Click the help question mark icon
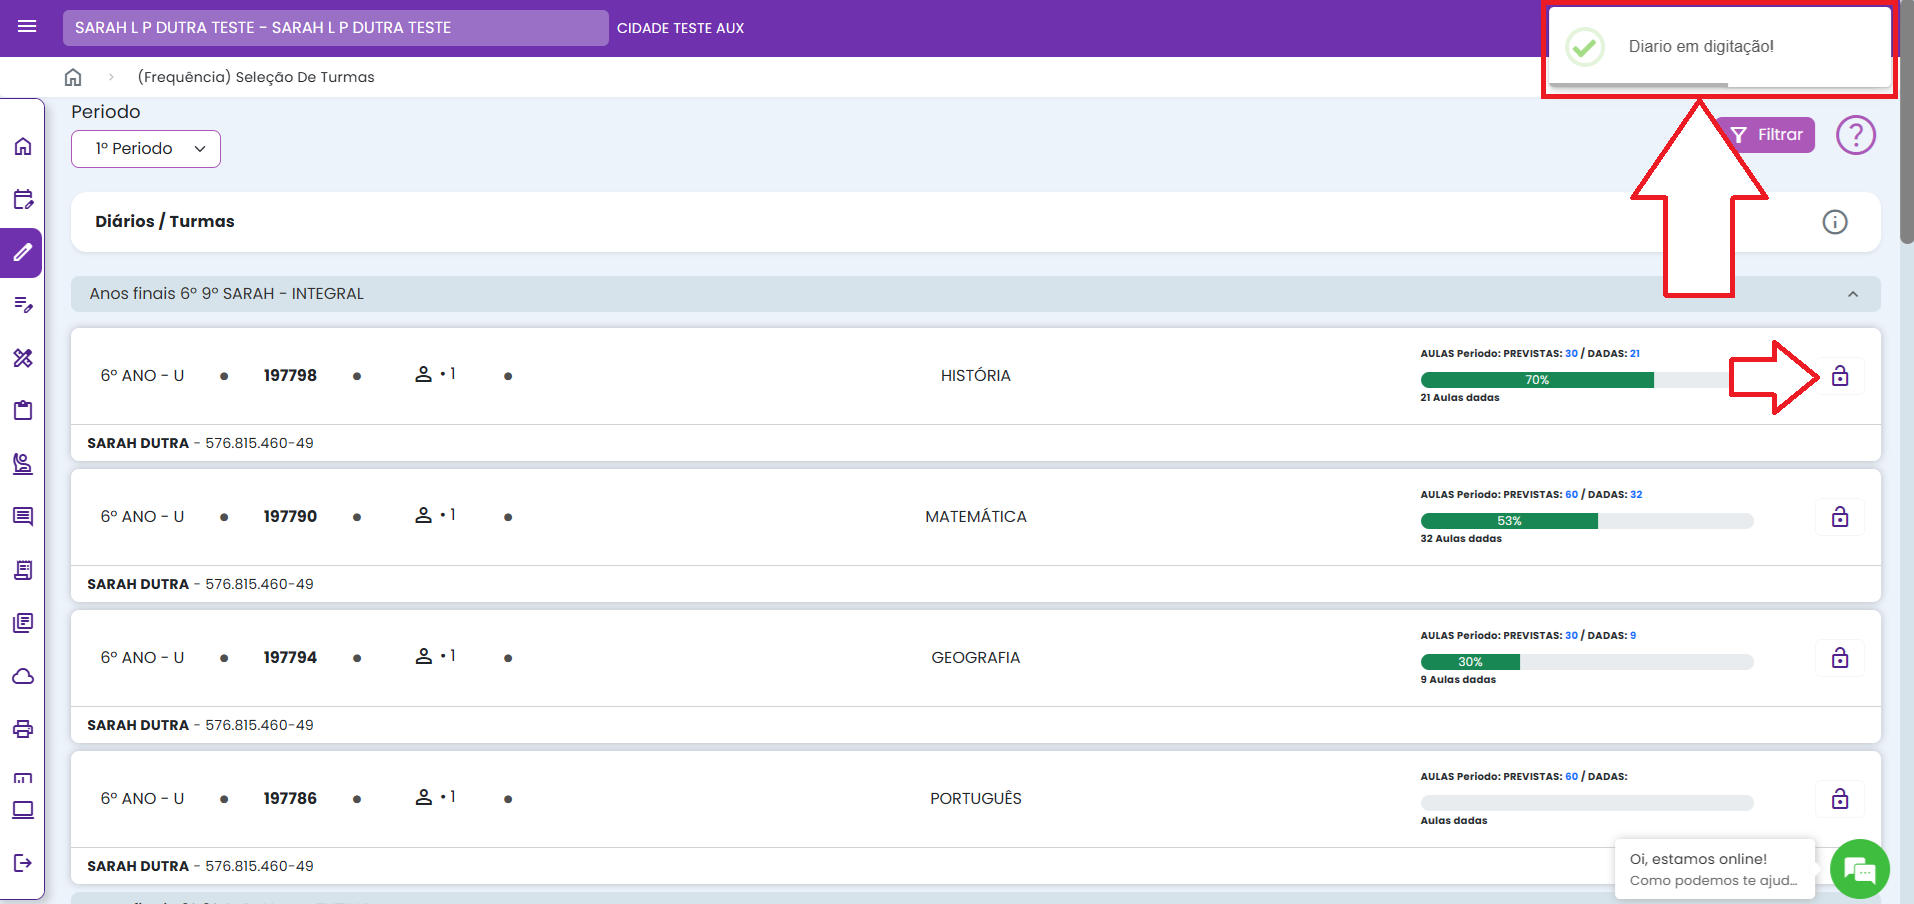Viewport: 1914px width, 904px height. (1855, 135)
